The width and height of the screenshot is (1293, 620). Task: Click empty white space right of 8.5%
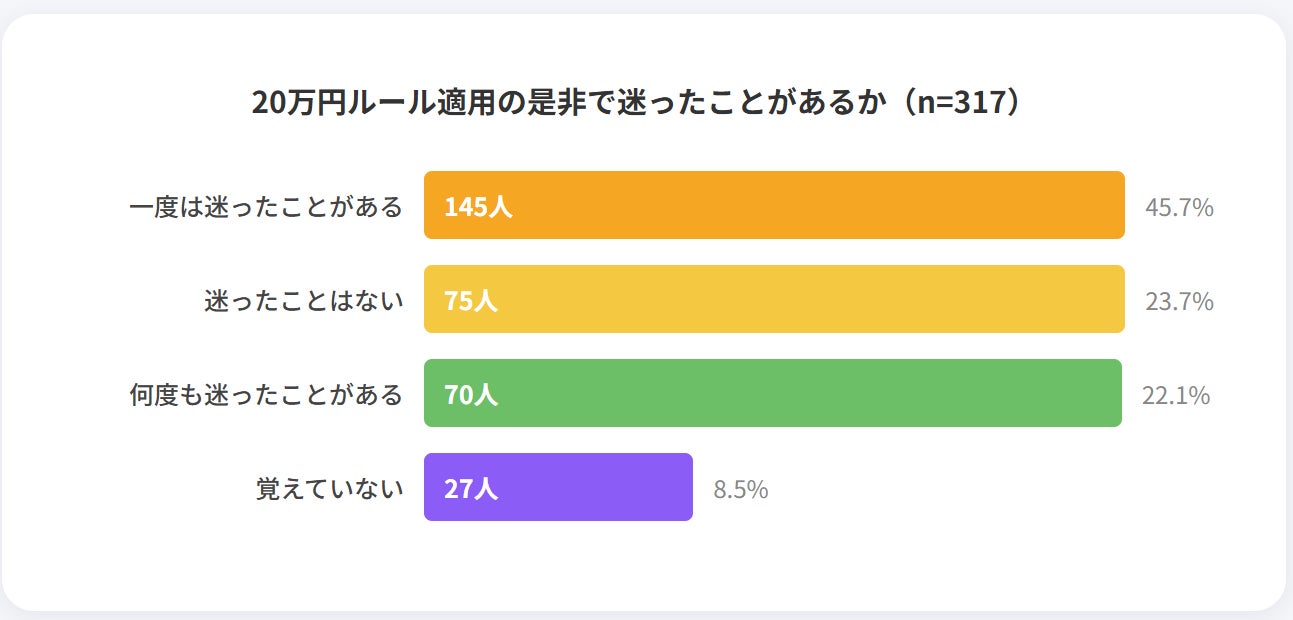(1000, 490)
